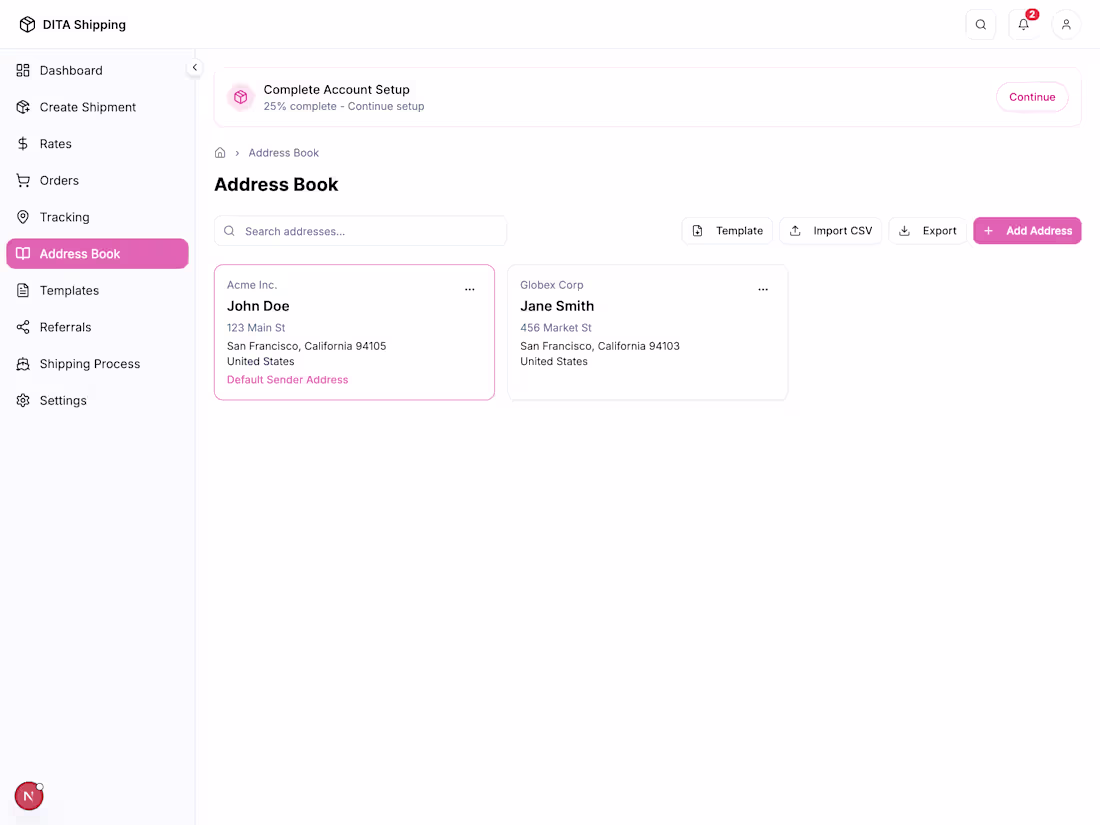Open the header search icon
Screen dimensions: 1100x825
point(981,25)
